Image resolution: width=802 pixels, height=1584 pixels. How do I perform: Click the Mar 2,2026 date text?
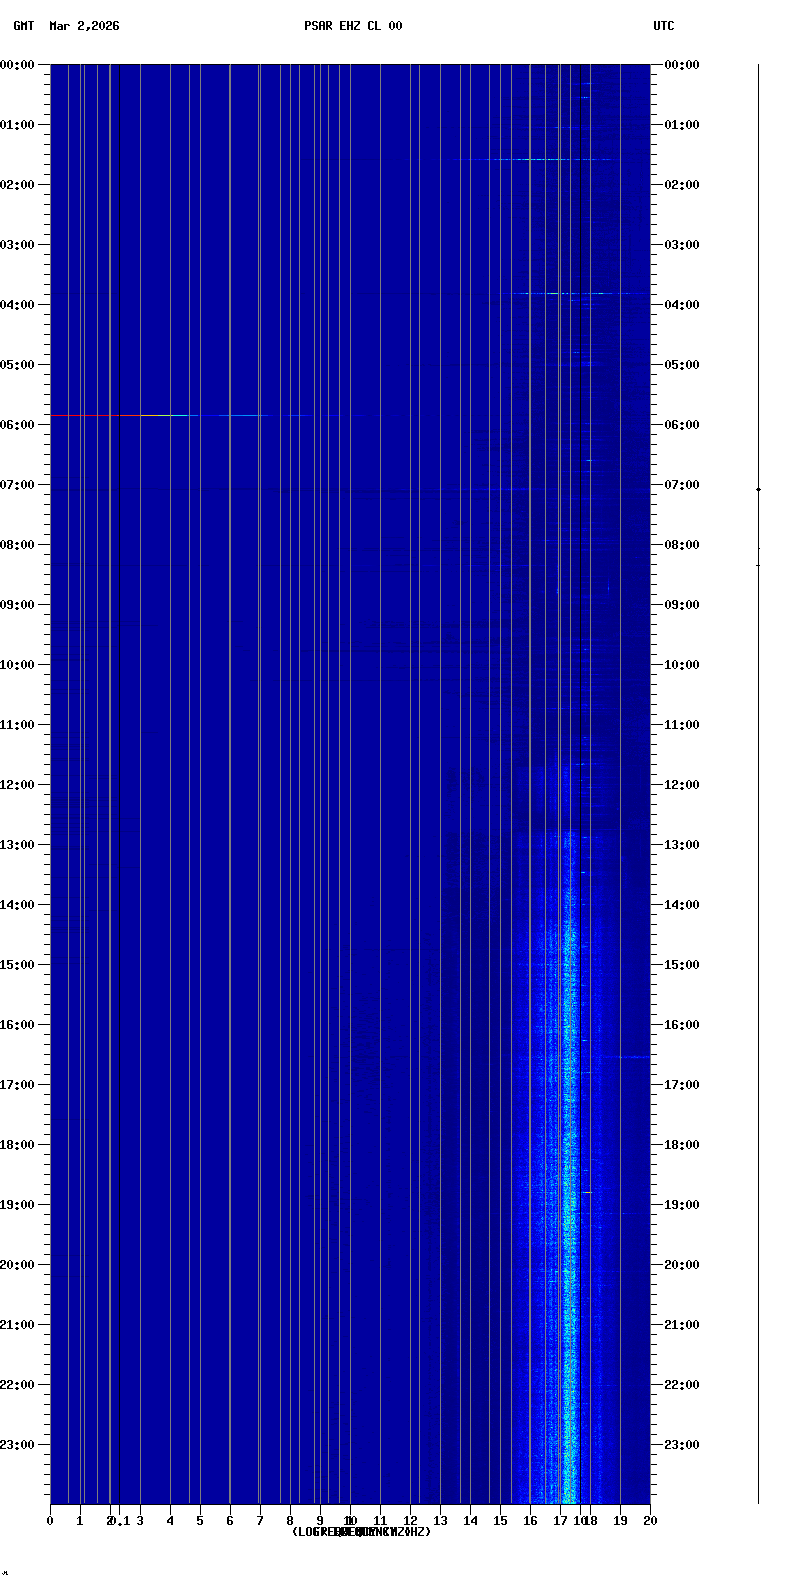(x=84, y=26)
